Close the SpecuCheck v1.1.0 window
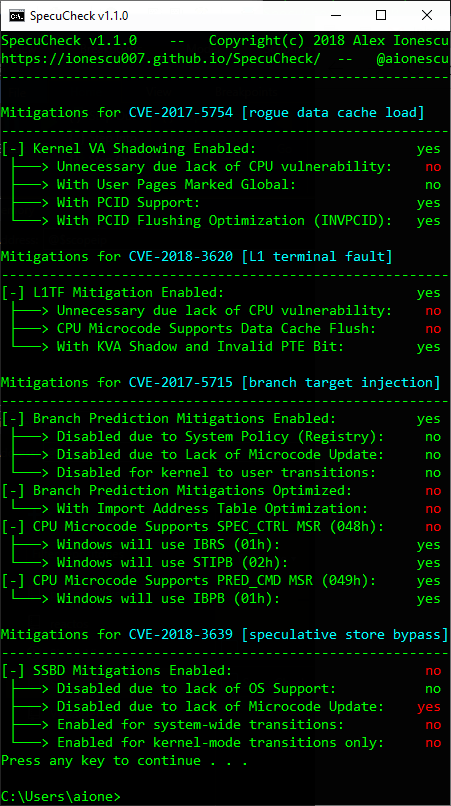This screenshot has width=451, height=806. (x=426, y=15)
